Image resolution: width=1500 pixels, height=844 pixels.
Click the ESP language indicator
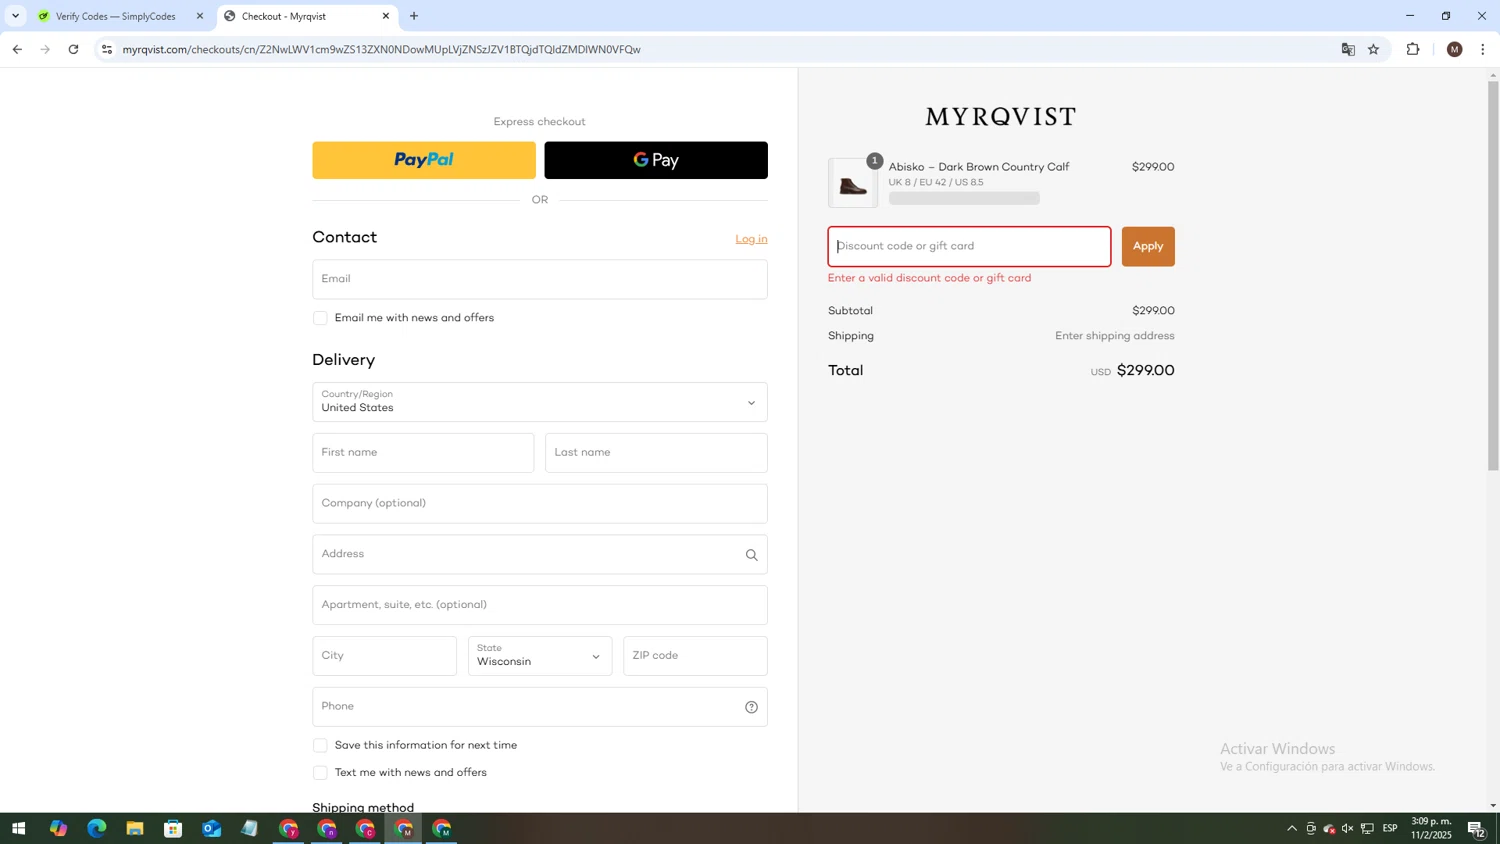[1390, 829]
